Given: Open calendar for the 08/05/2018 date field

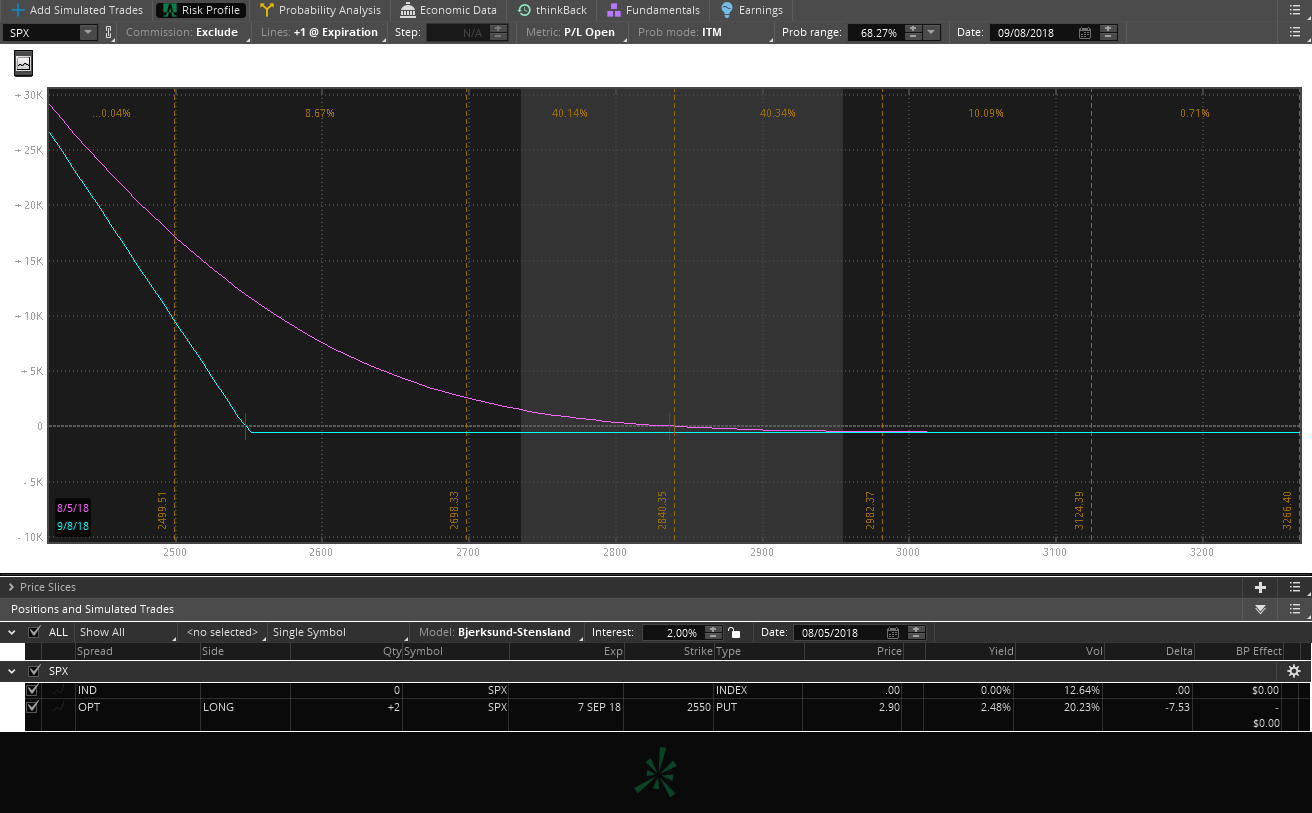Looking at the screenshot, I should click(x=893, y=632).
